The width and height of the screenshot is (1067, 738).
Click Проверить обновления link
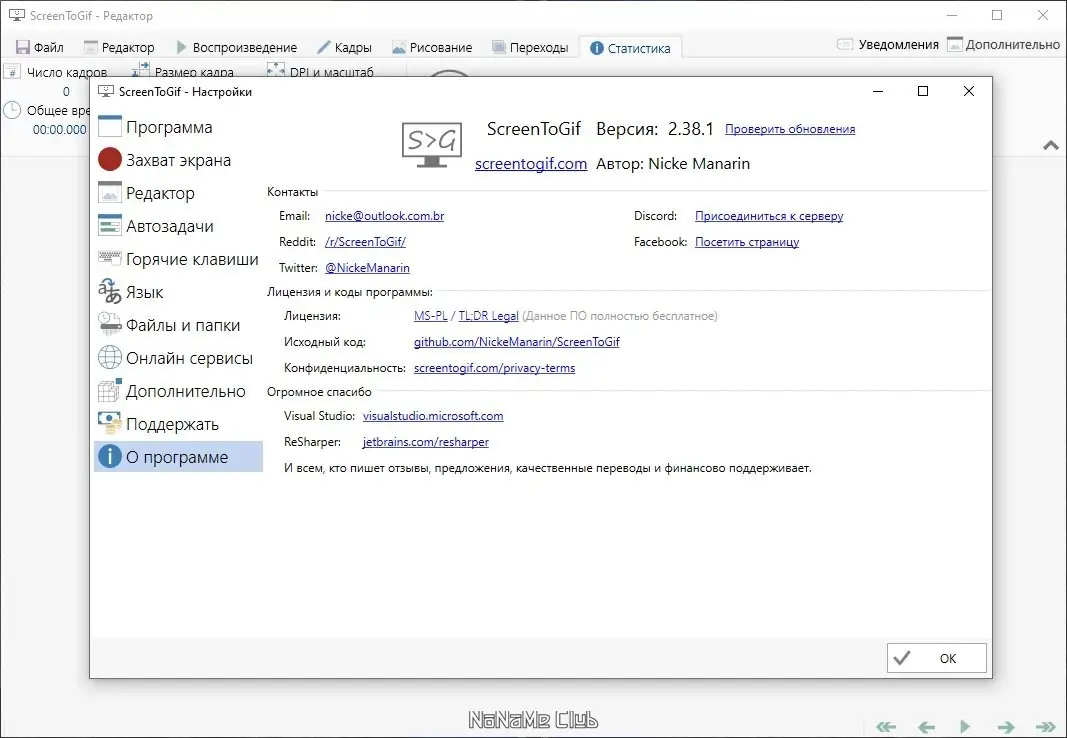(x=790, y=129)
